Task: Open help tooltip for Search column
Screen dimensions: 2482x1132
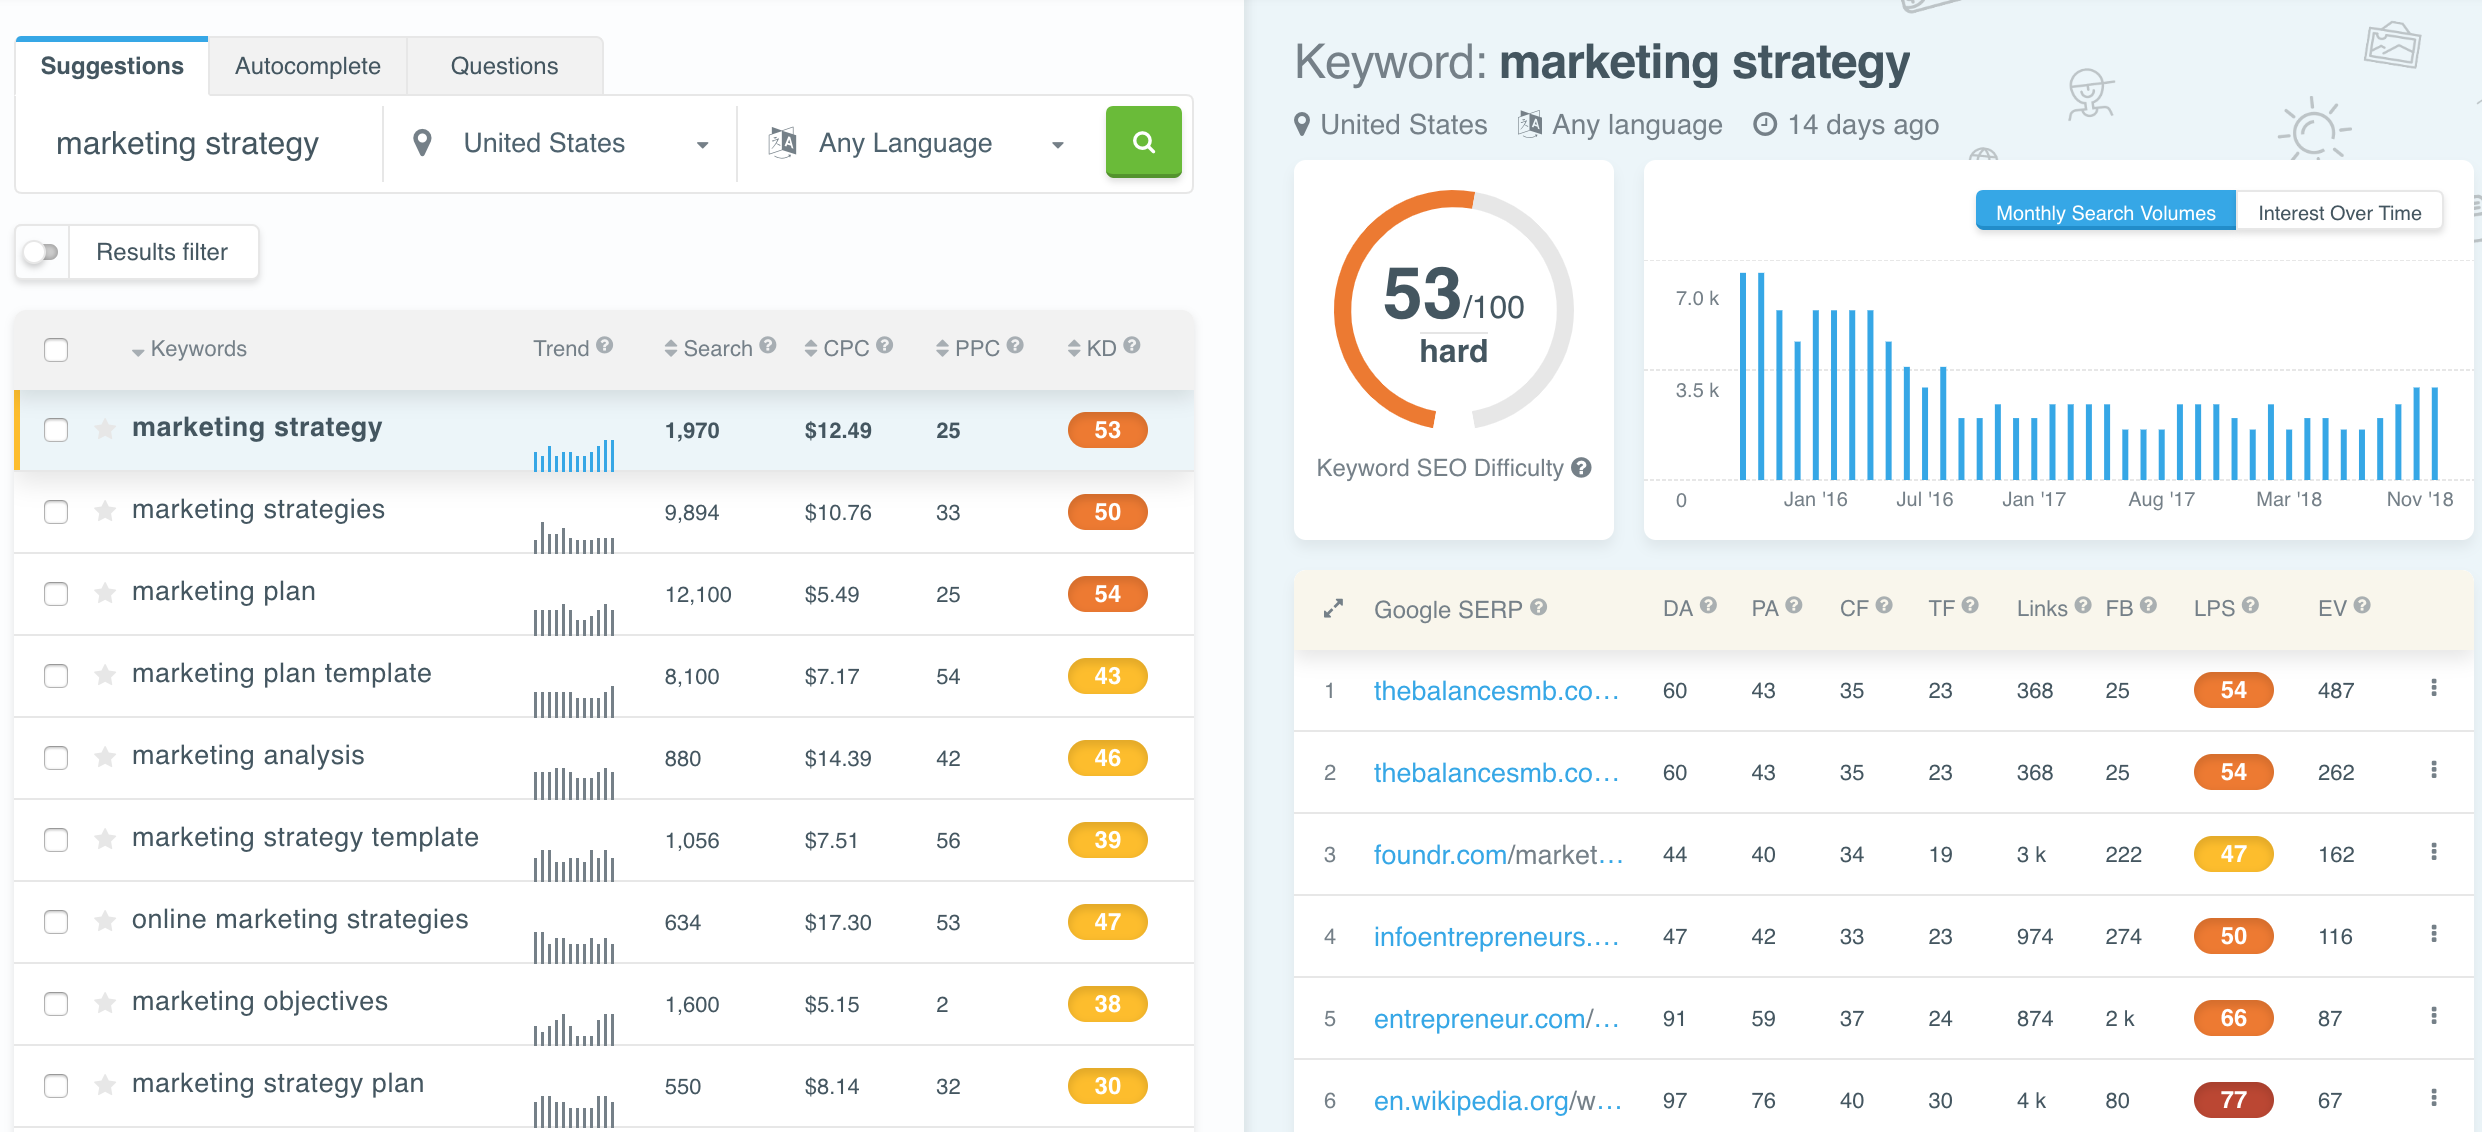Action: click(767, 345)
